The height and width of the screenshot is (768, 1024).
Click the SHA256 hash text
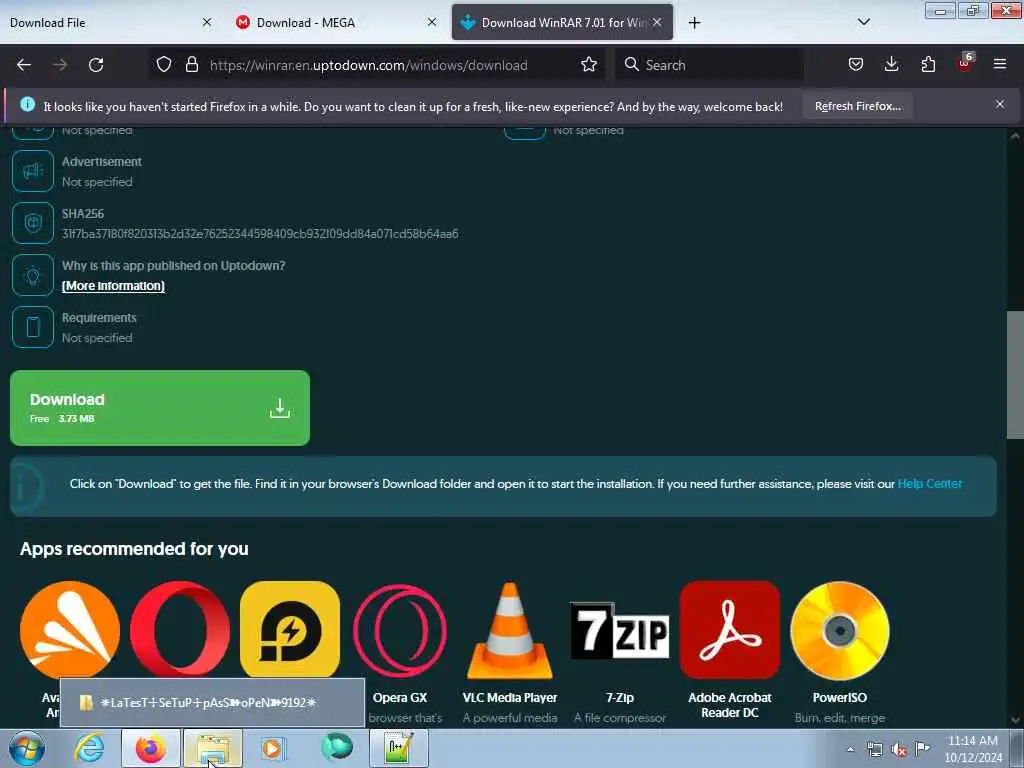coord(260,234)
